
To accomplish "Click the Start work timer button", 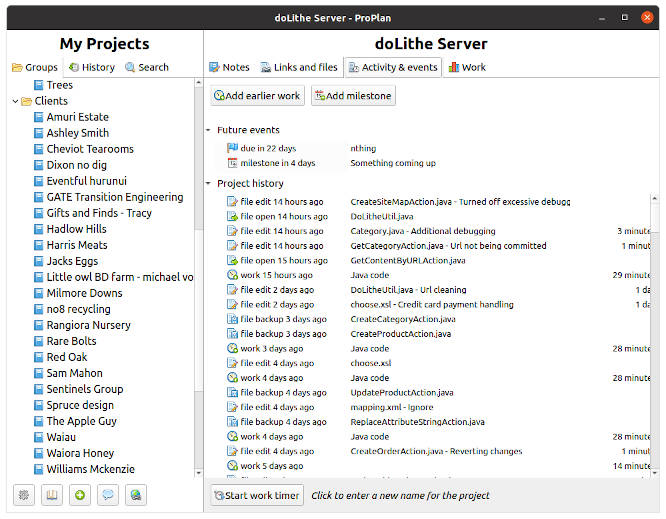I will point(257,495).
